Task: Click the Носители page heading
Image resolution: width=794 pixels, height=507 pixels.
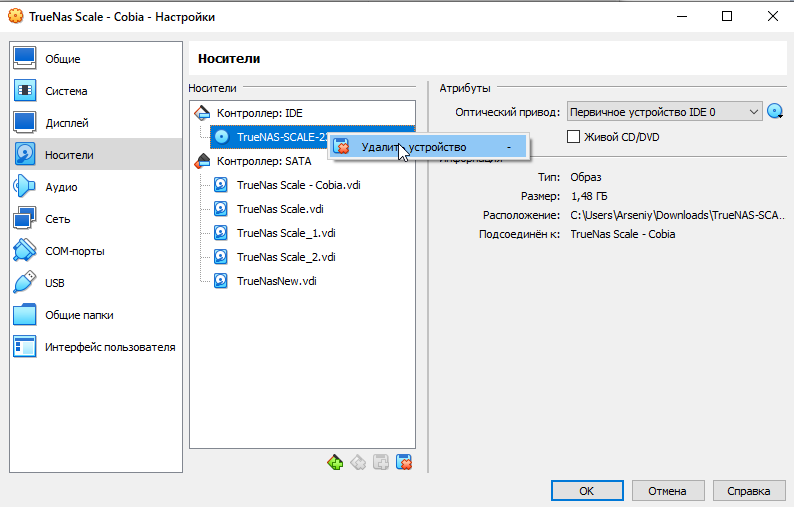Action: point(229,59)
